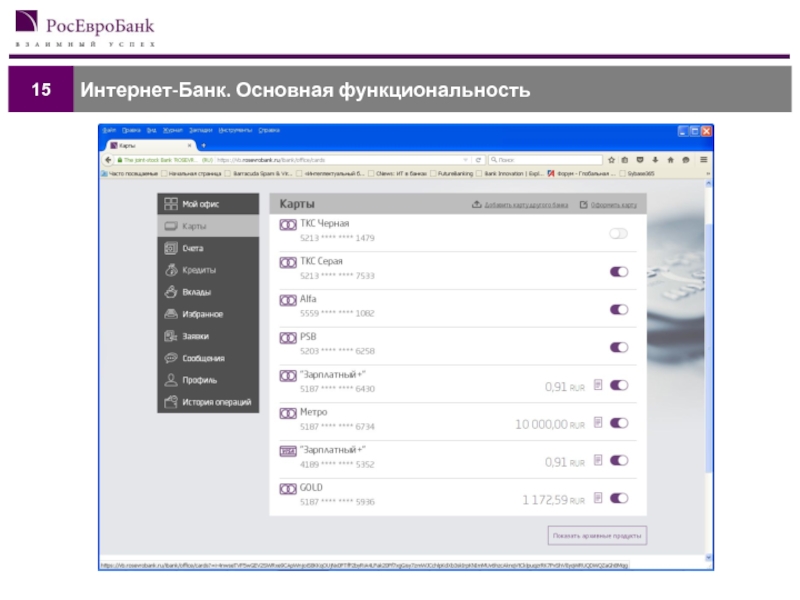The width and height of the screenshot is (800, 600).
Task: Open the Правка menu
Action: point(131,131)
